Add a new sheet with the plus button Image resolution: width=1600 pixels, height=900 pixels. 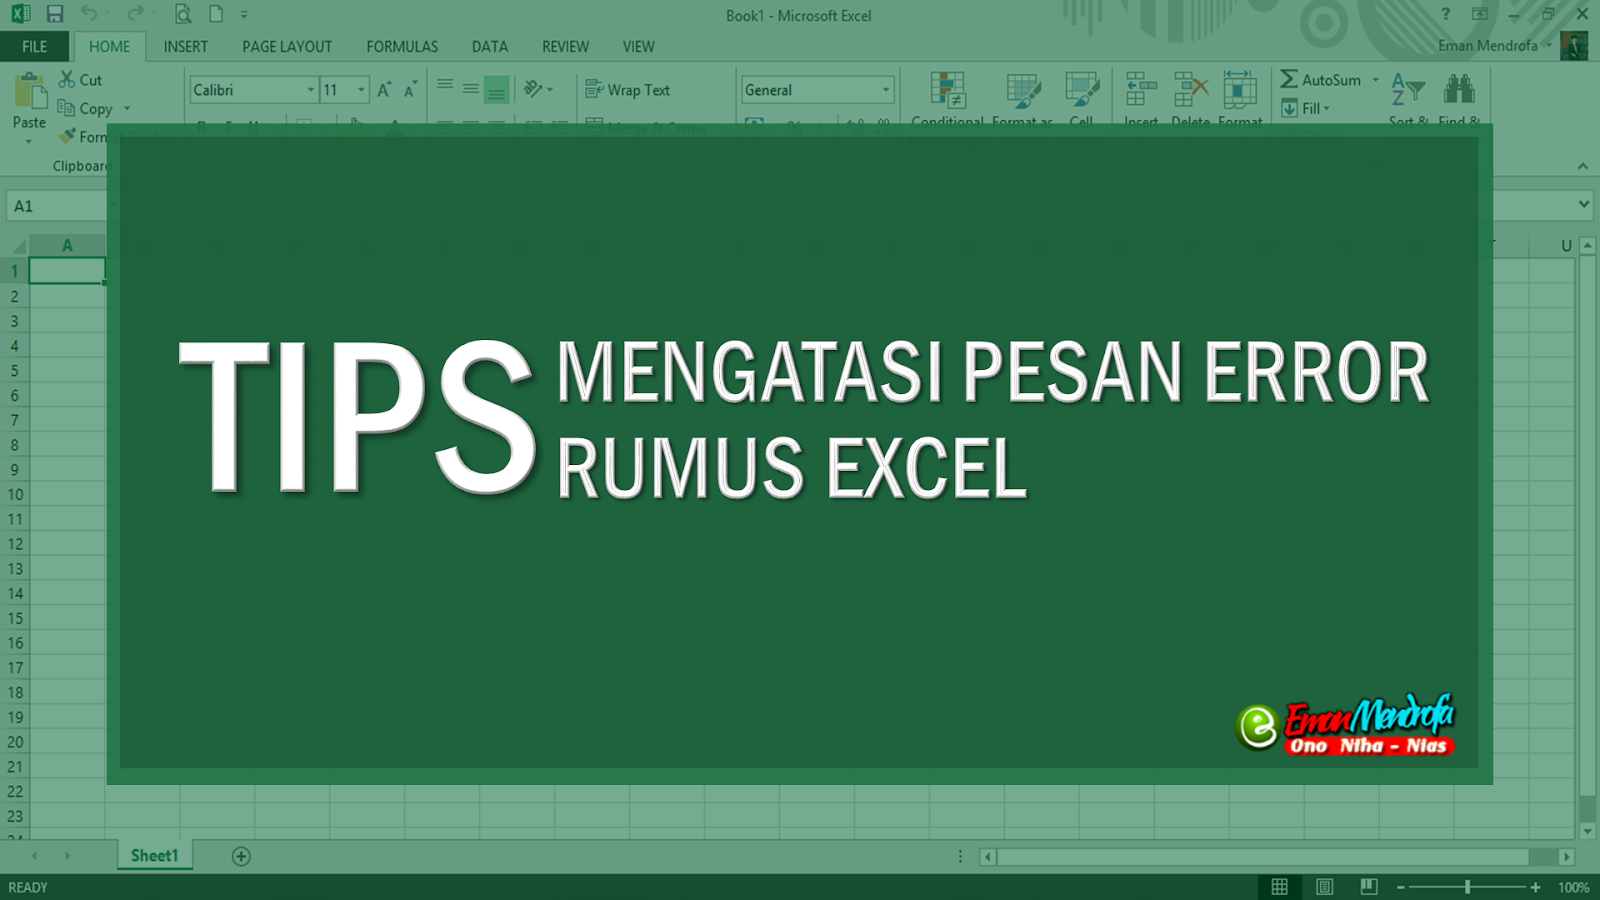[241, 856]
